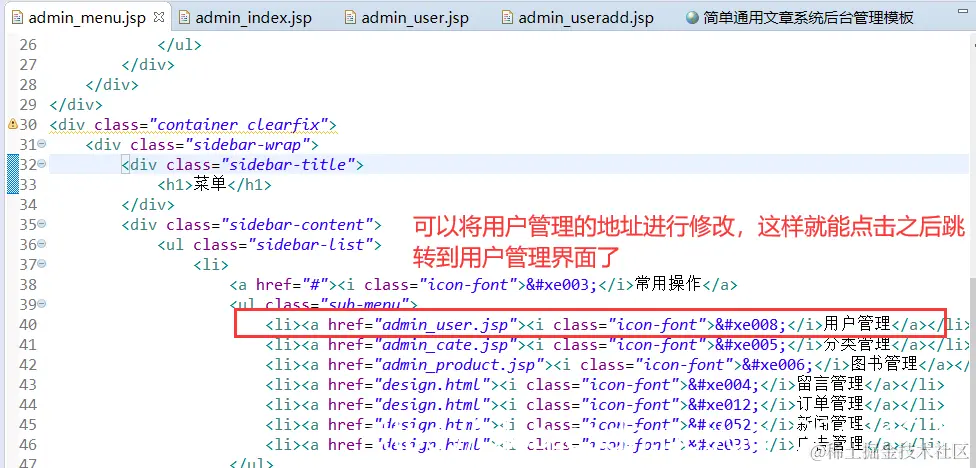Click the file icon on the admin_menu.jsp tab
The width and height of the screenshot is (976, 468).
coord(17,17)
